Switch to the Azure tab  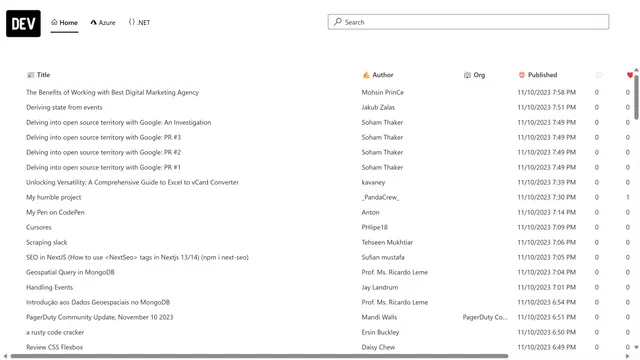pos(103,22)
